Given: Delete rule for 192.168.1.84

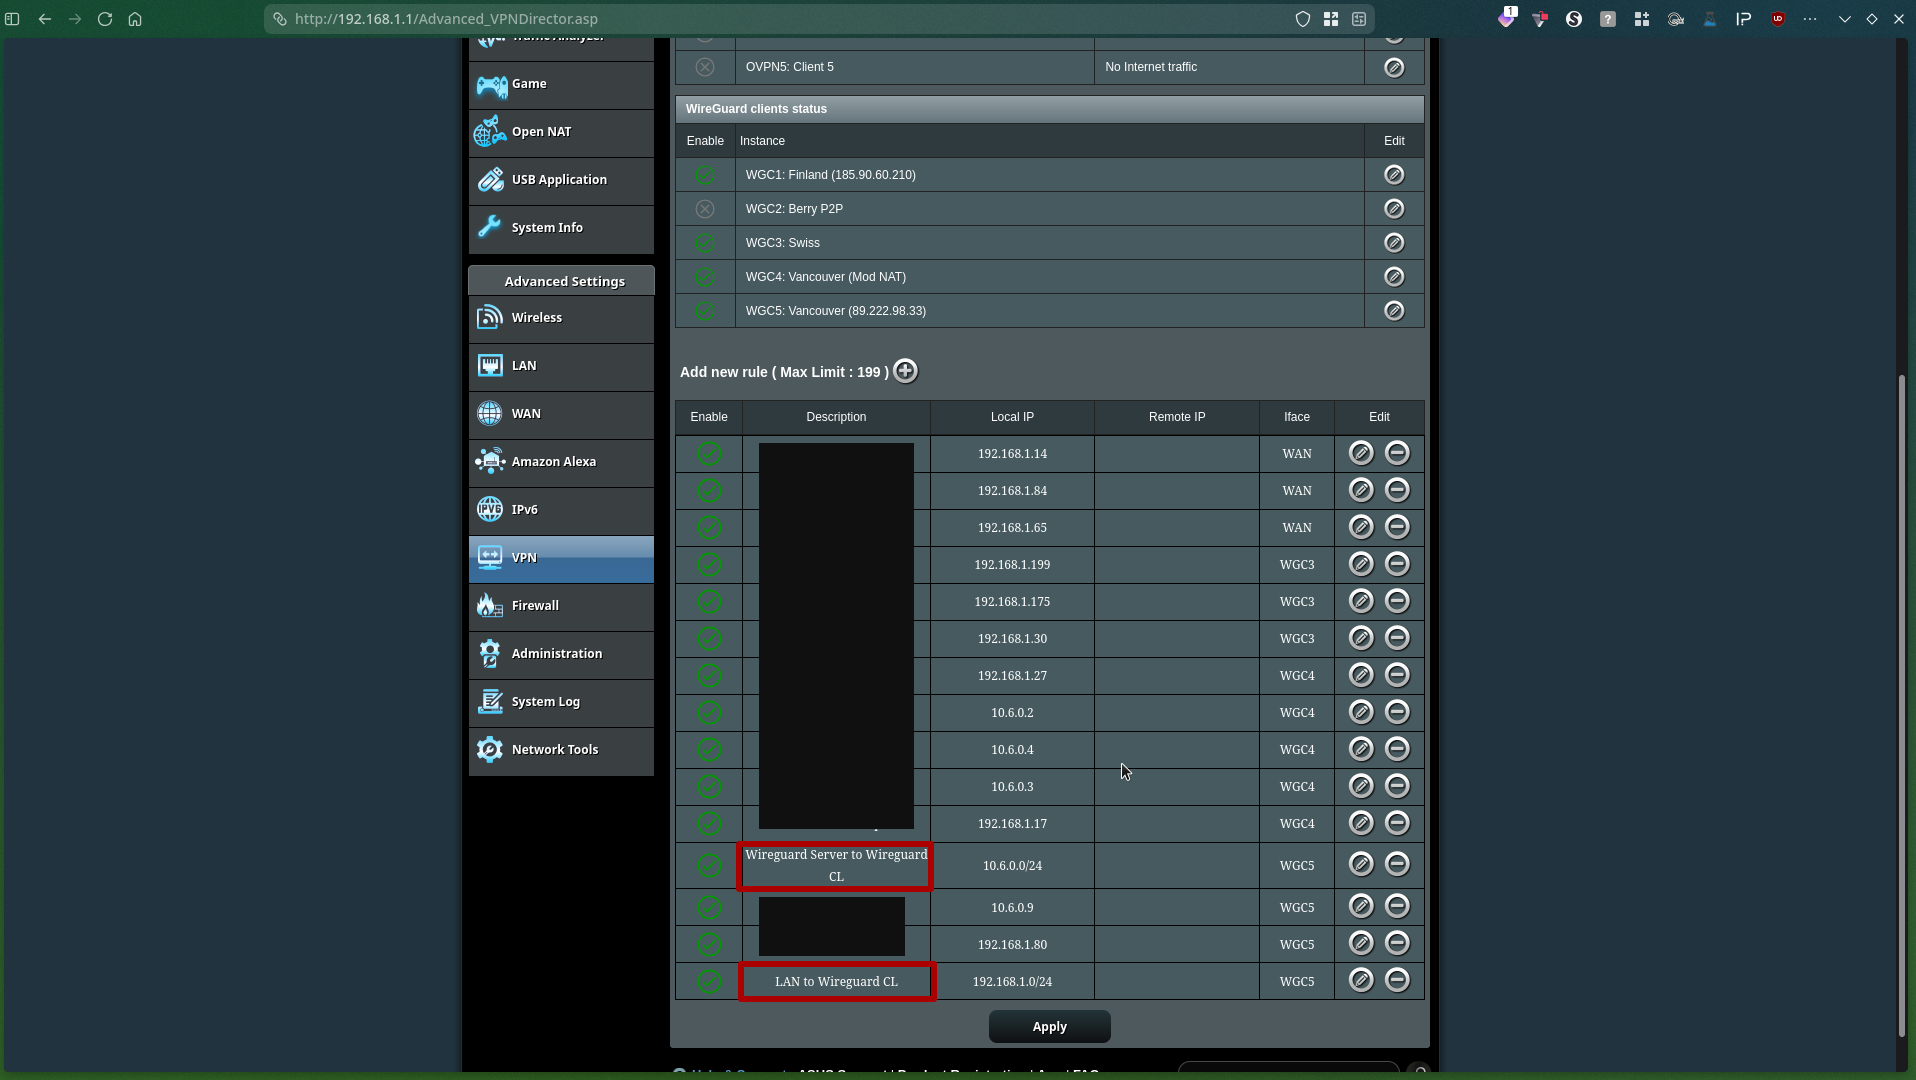Looking at the screenshot, I should [1397, 490].
